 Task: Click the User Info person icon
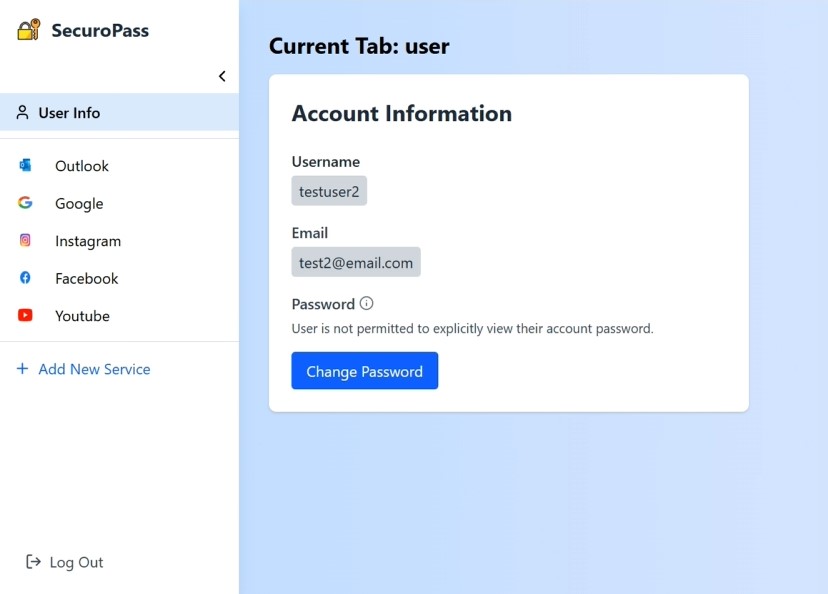[22, 112]
